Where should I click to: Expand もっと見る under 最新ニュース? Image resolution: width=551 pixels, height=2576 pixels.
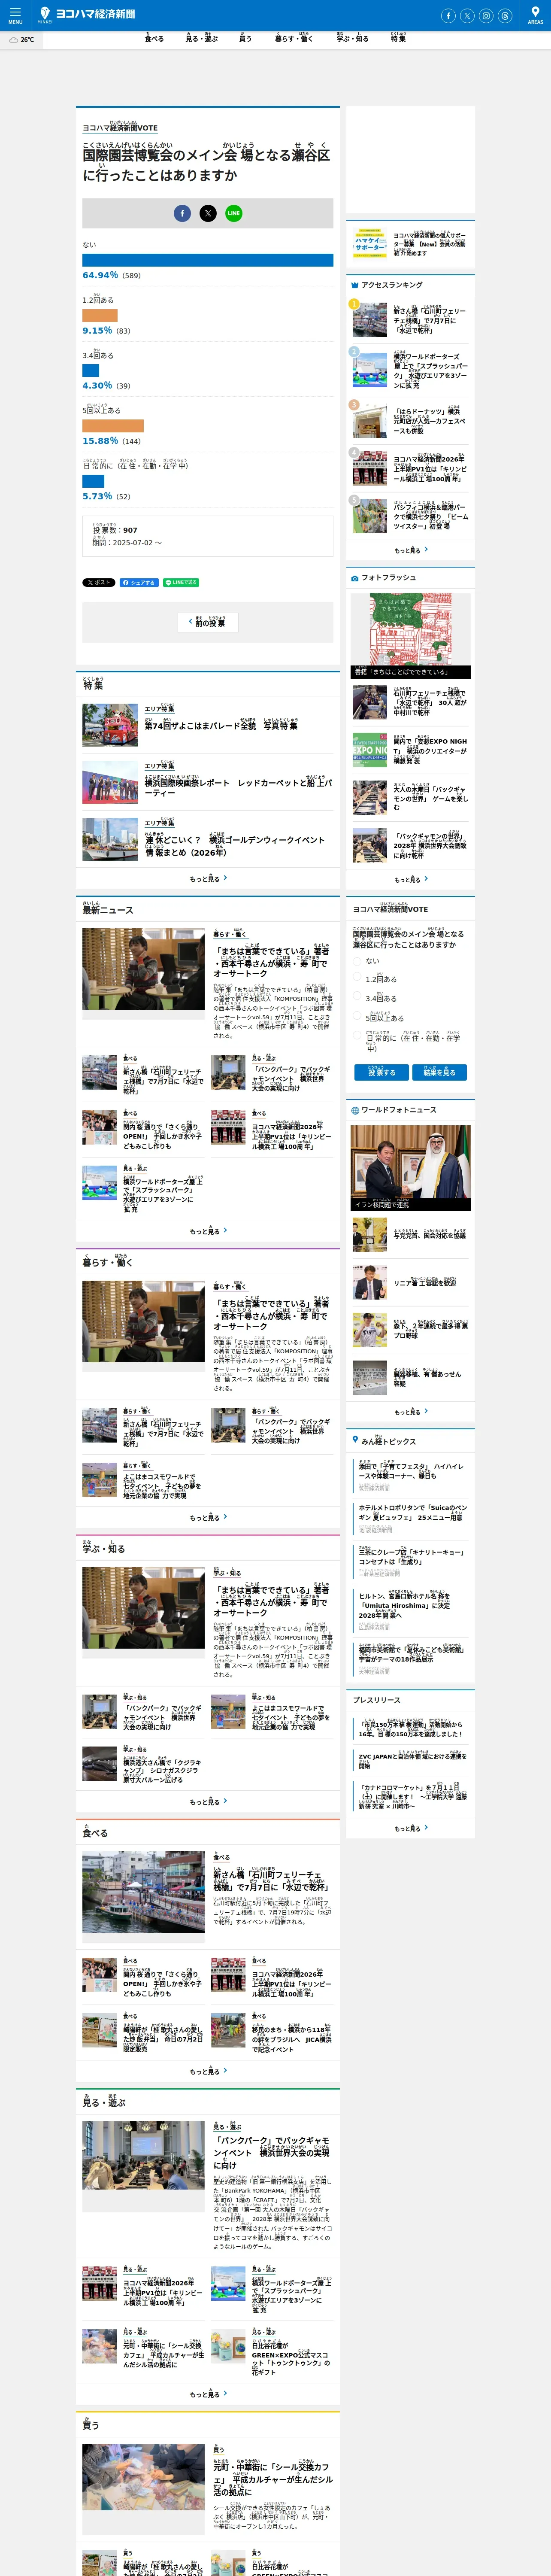tap(208, 1231)
